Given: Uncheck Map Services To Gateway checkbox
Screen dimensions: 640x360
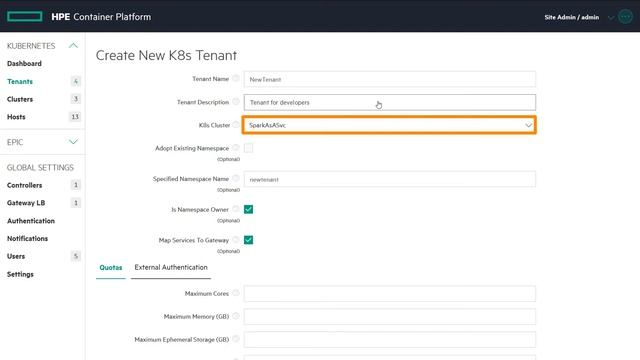Looking at the screenshot, I should [248, 240].
